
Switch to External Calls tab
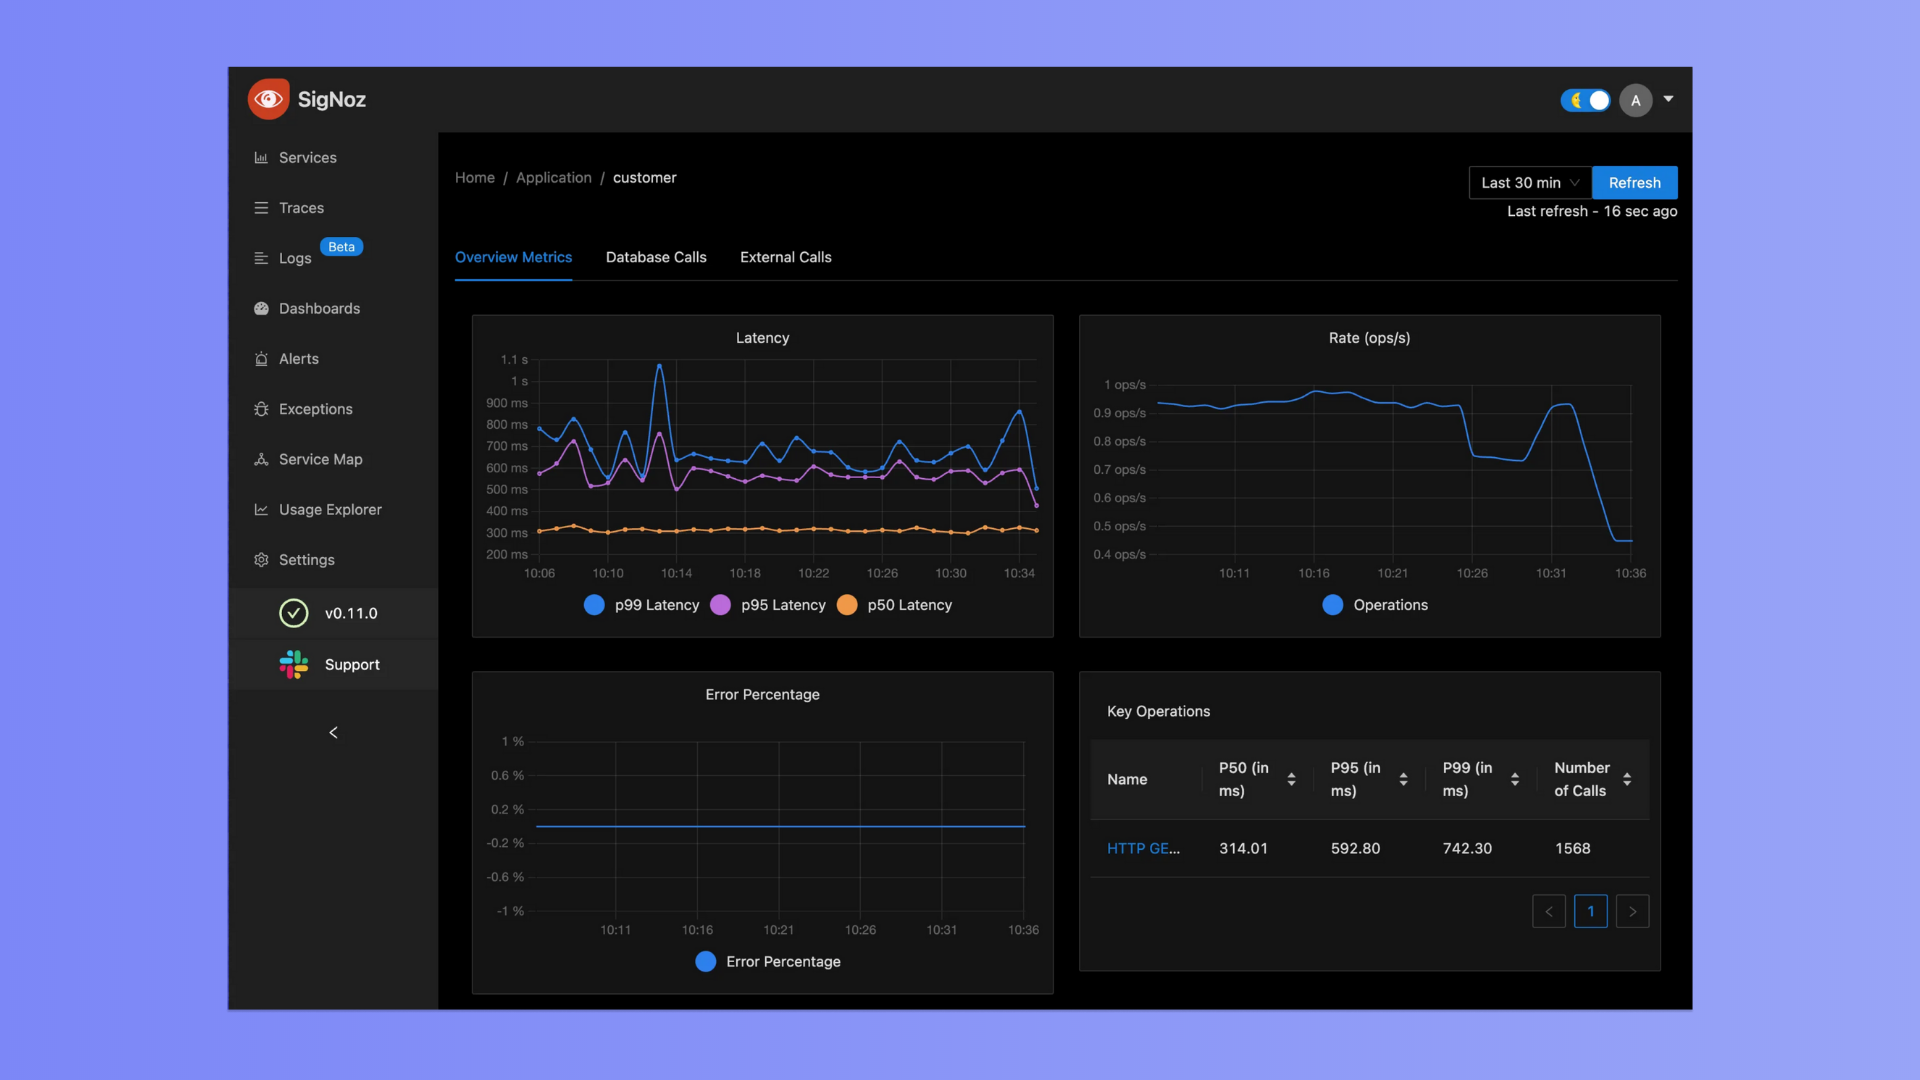[786, 257]
